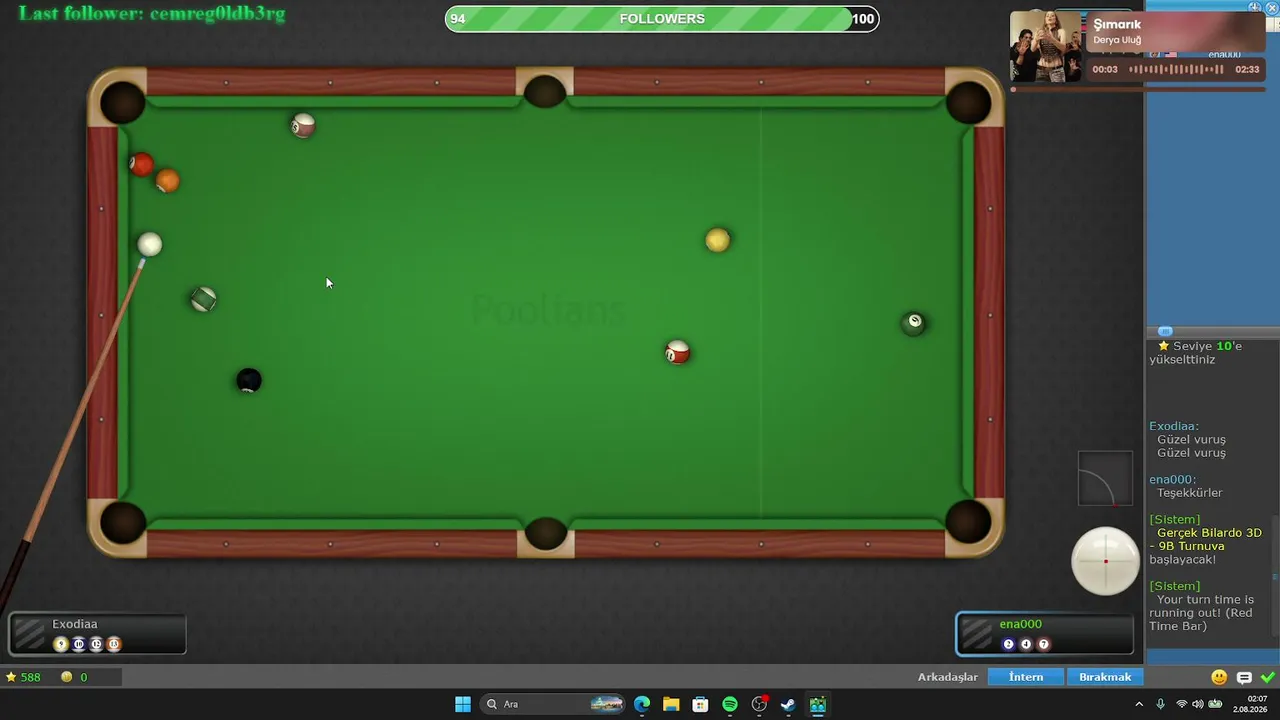Screen dimensions: 1280x720
Task: Open the Arkadaşlar friends list
Action: pyautogui.click(x=947, y=677)
